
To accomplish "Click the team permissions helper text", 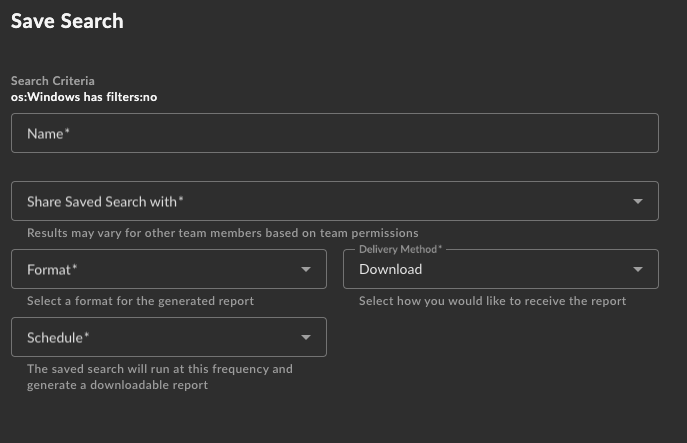I will pyautogui.click(x=223, y=233).
